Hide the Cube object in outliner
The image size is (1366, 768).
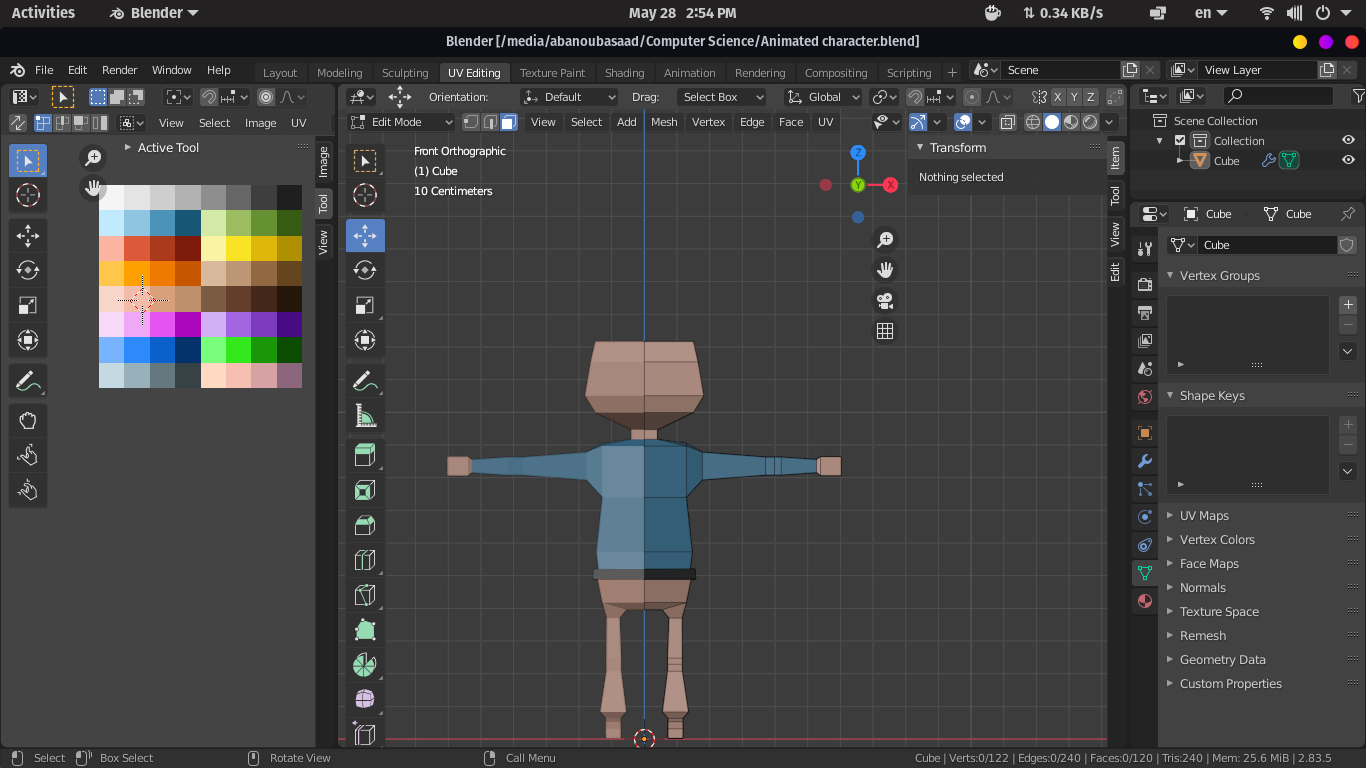1348,161
